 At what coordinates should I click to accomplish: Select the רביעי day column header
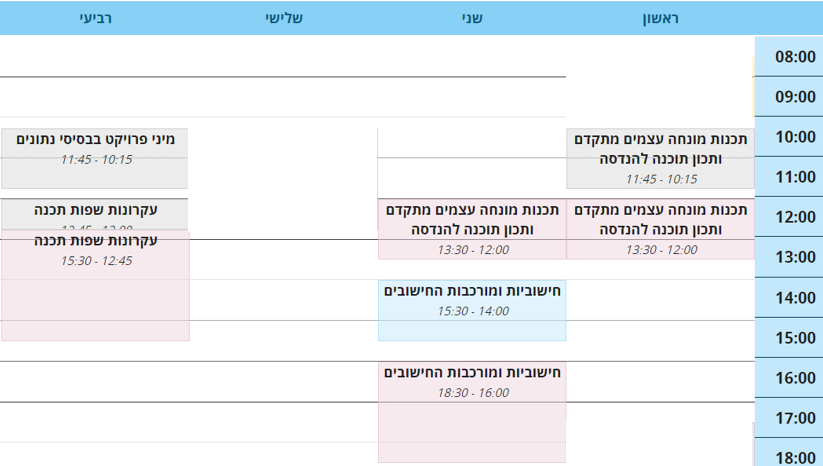[x=95, y=18]
